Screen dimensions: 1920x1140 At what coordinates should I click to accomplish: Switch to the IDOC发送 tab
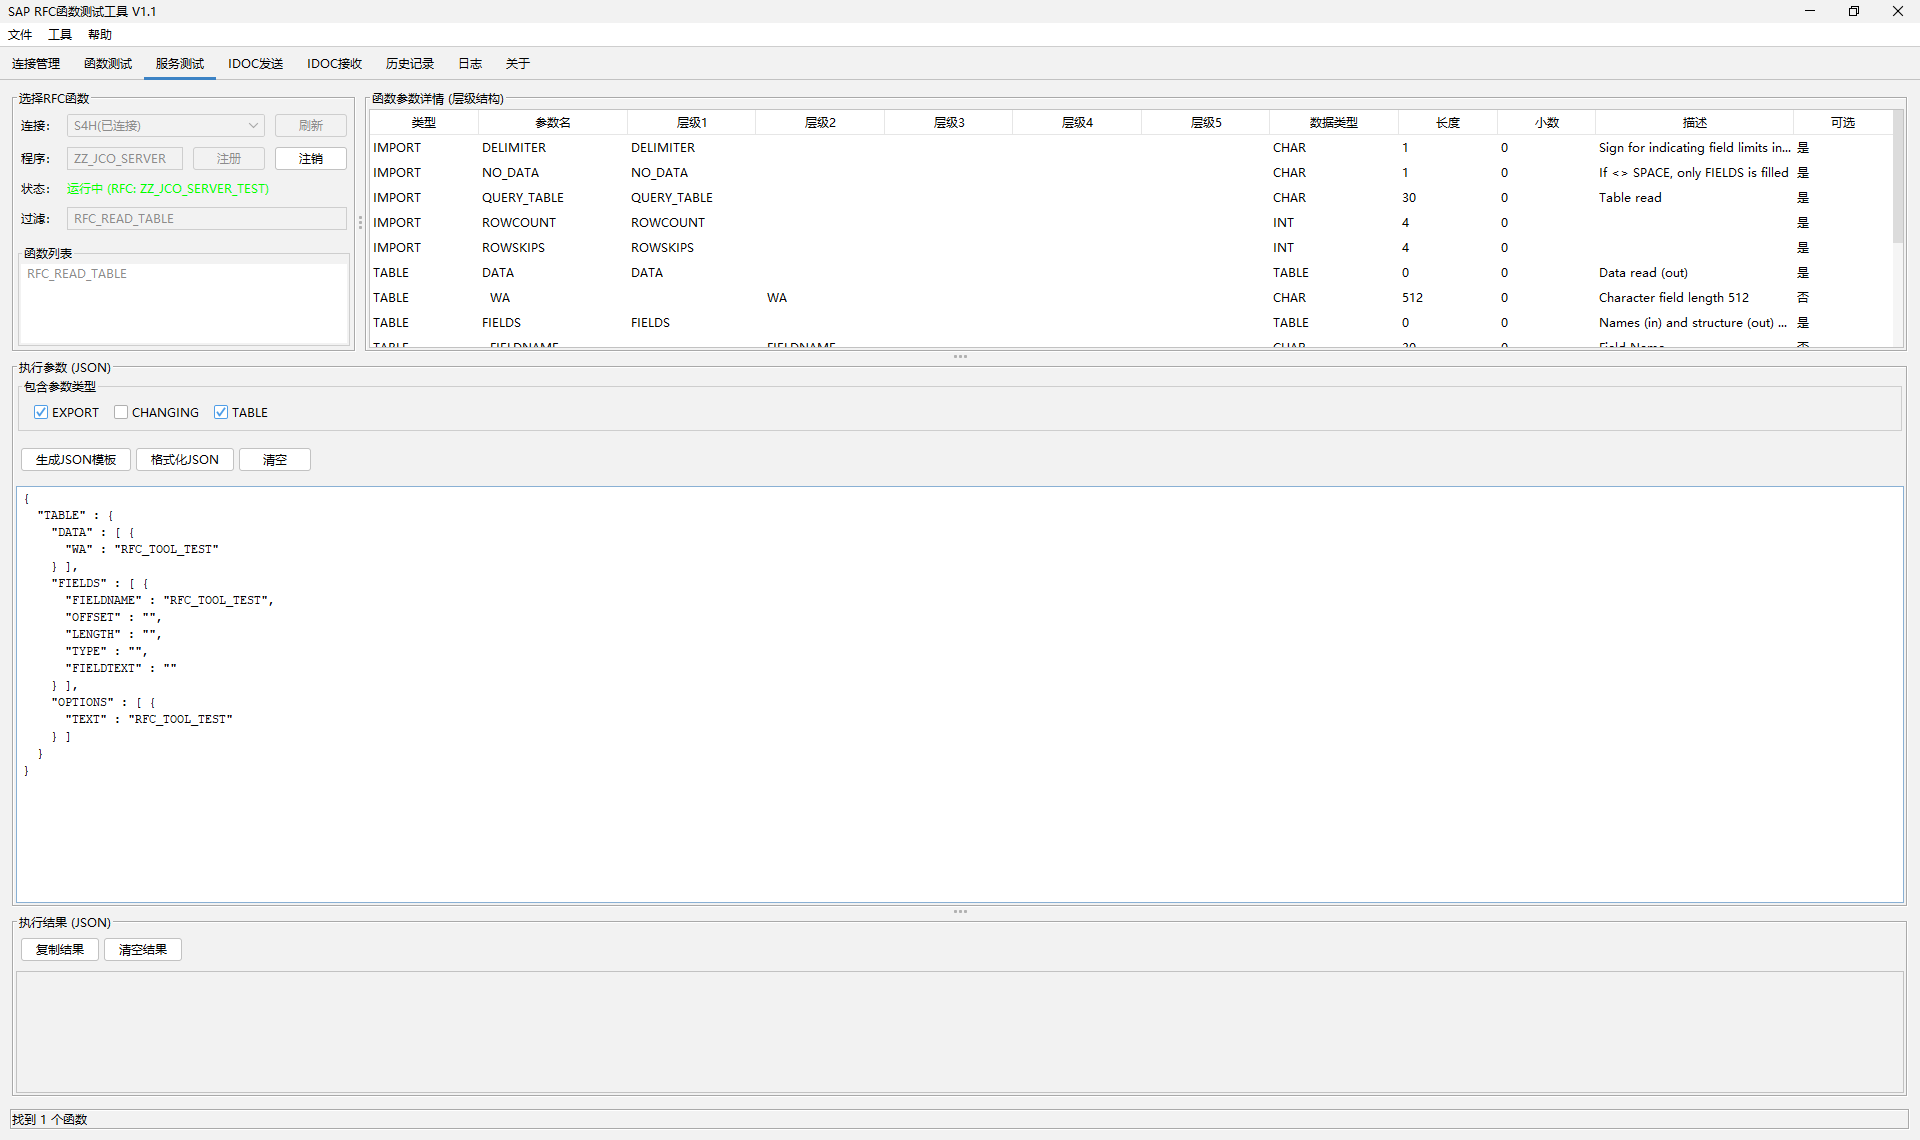click(255, 64)
